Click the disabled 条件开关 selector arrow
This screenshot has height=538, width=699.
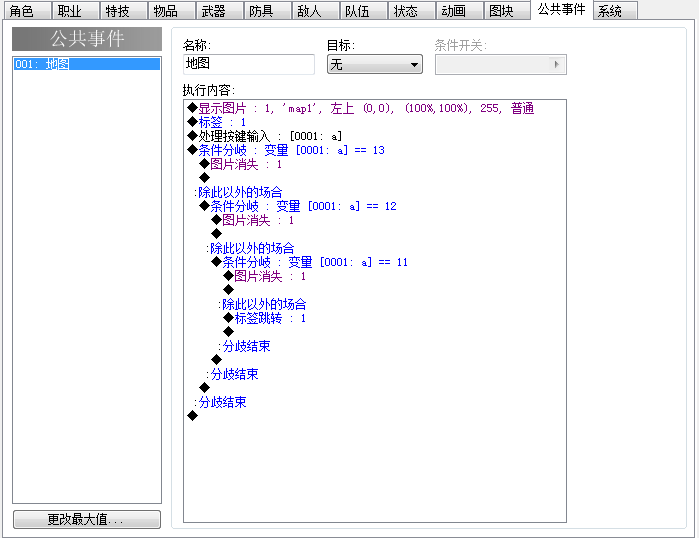(x=556, y=65)
